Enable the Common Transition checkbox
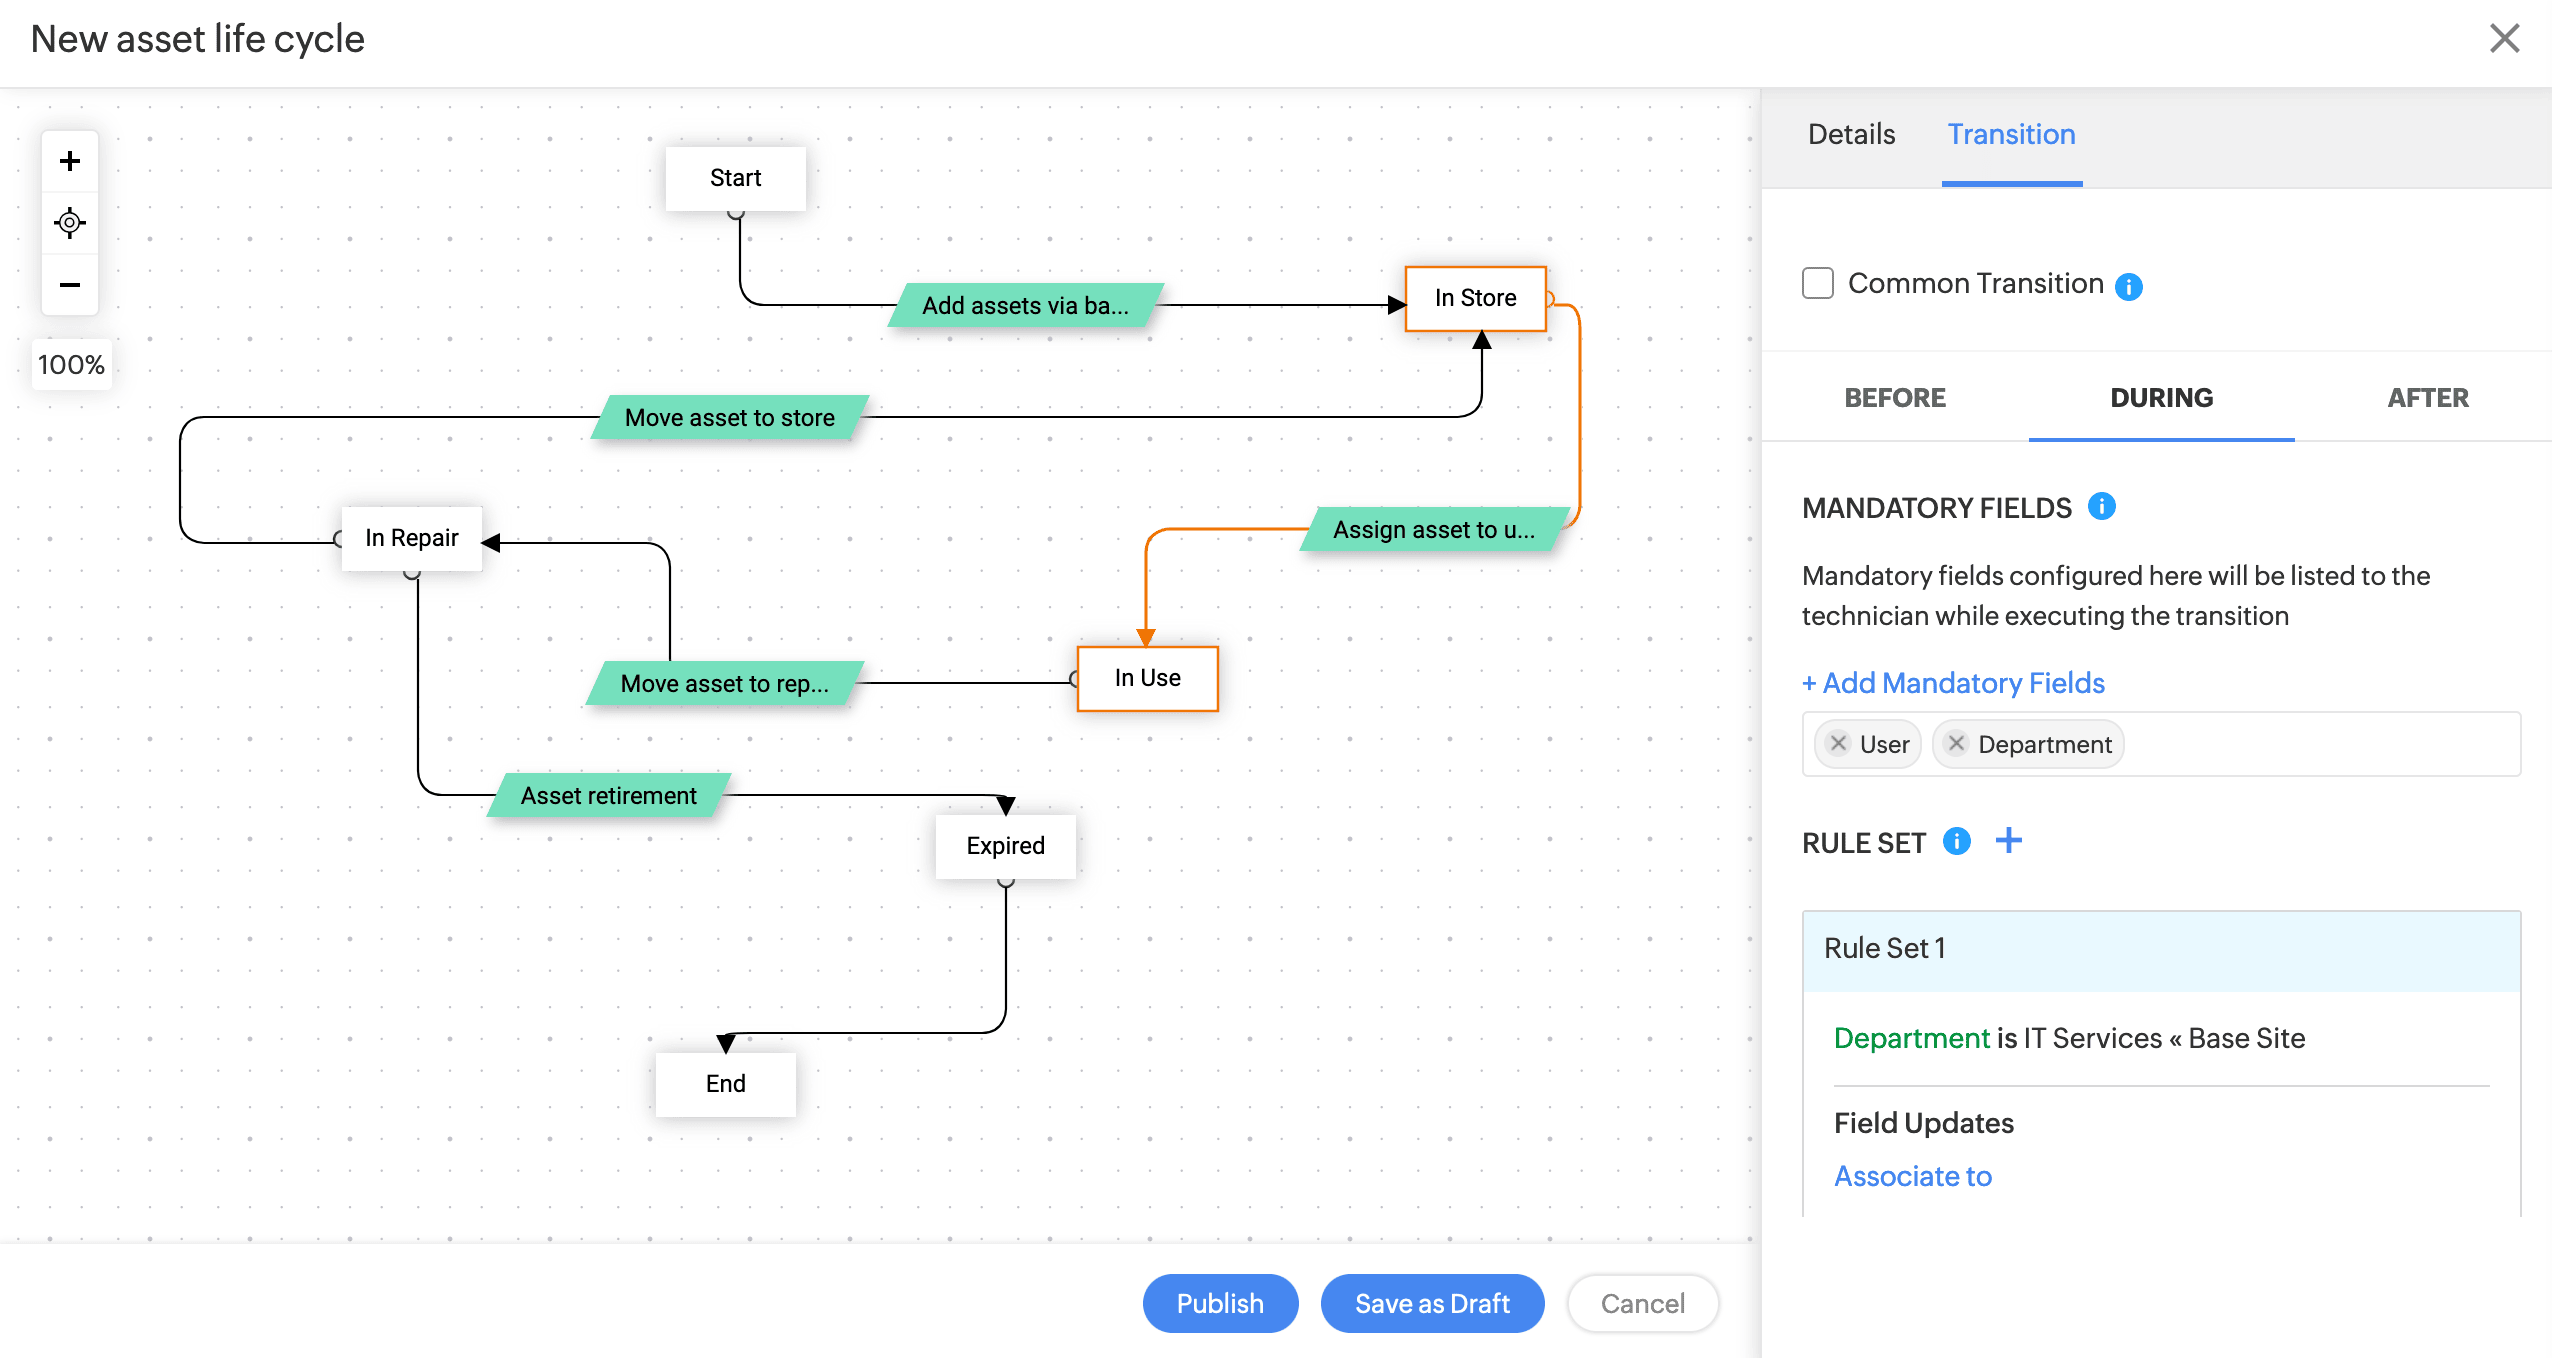The height and width of the screenshot is (1358, 2552). tap(1817, 283)
